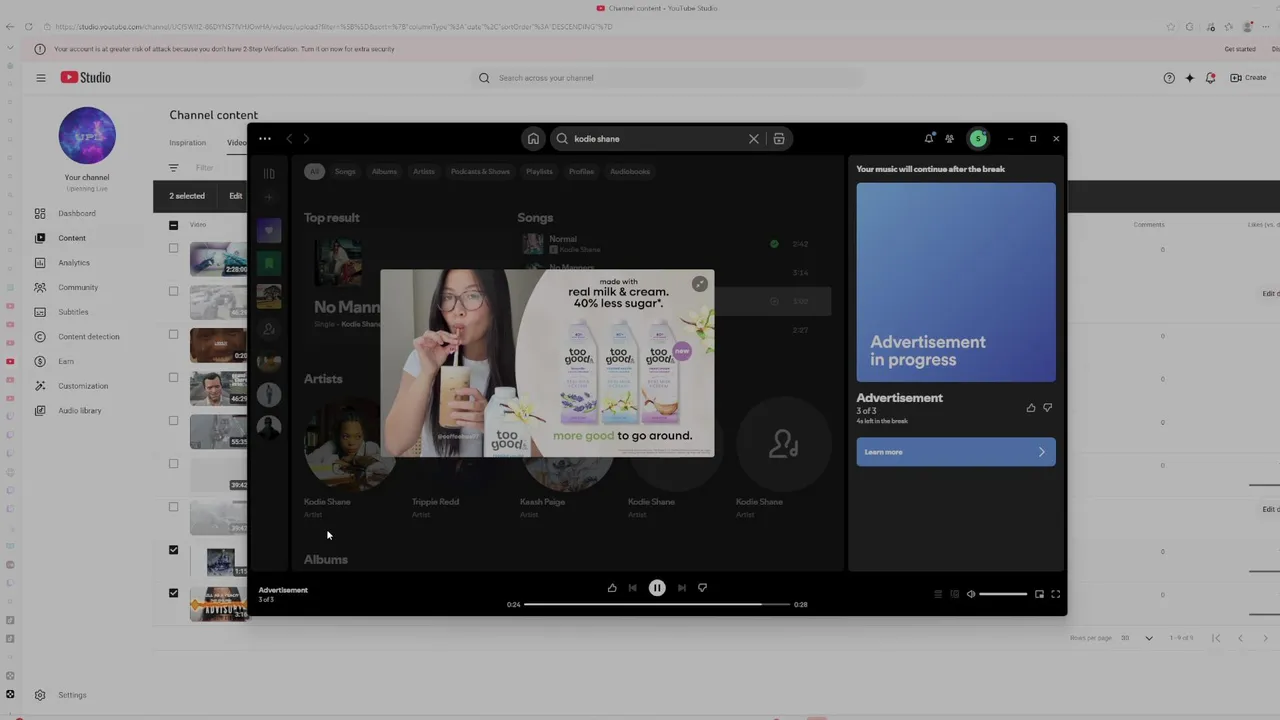Open Spotify queue icon
This screenshot has width=1280, height=720.
(938, 594)
